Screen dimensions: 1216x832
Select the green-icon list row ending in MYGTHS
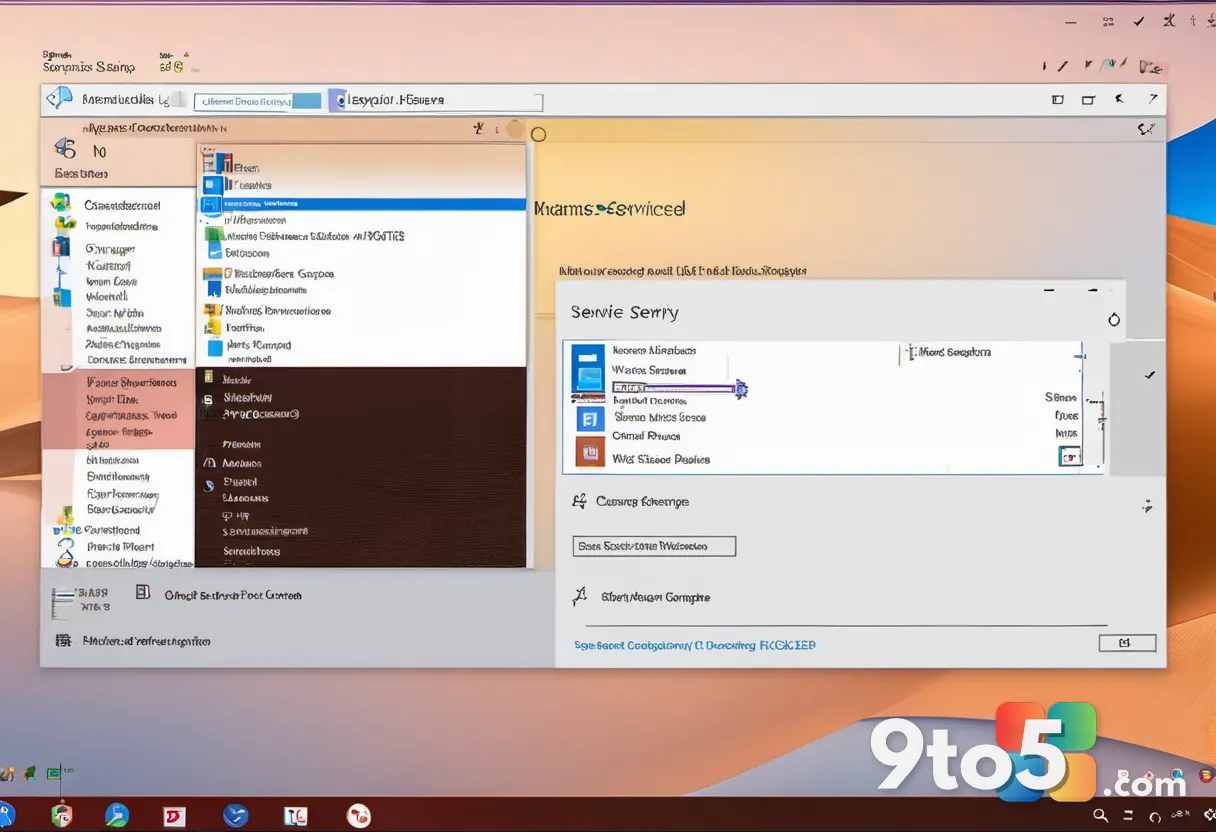304,236
